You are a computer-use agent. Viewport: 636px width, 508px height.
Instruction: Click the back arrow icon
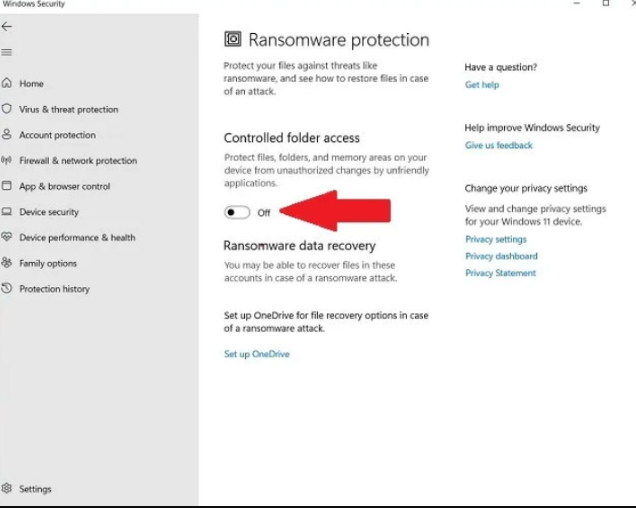(x=8, y=27)
